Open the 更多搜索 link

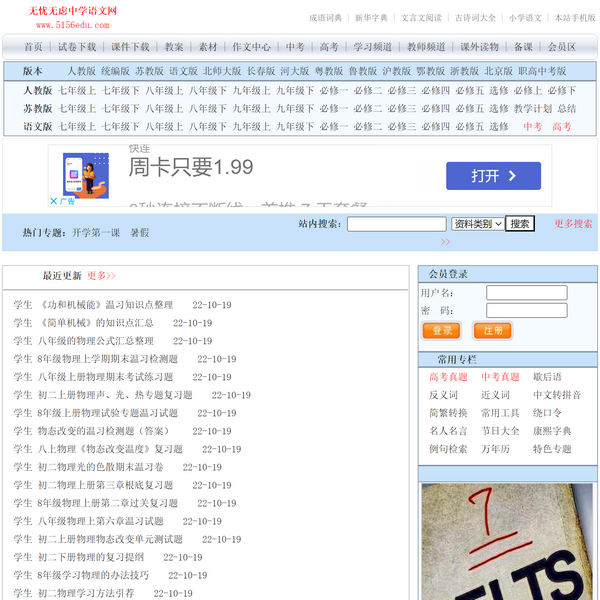click(573, 224)
